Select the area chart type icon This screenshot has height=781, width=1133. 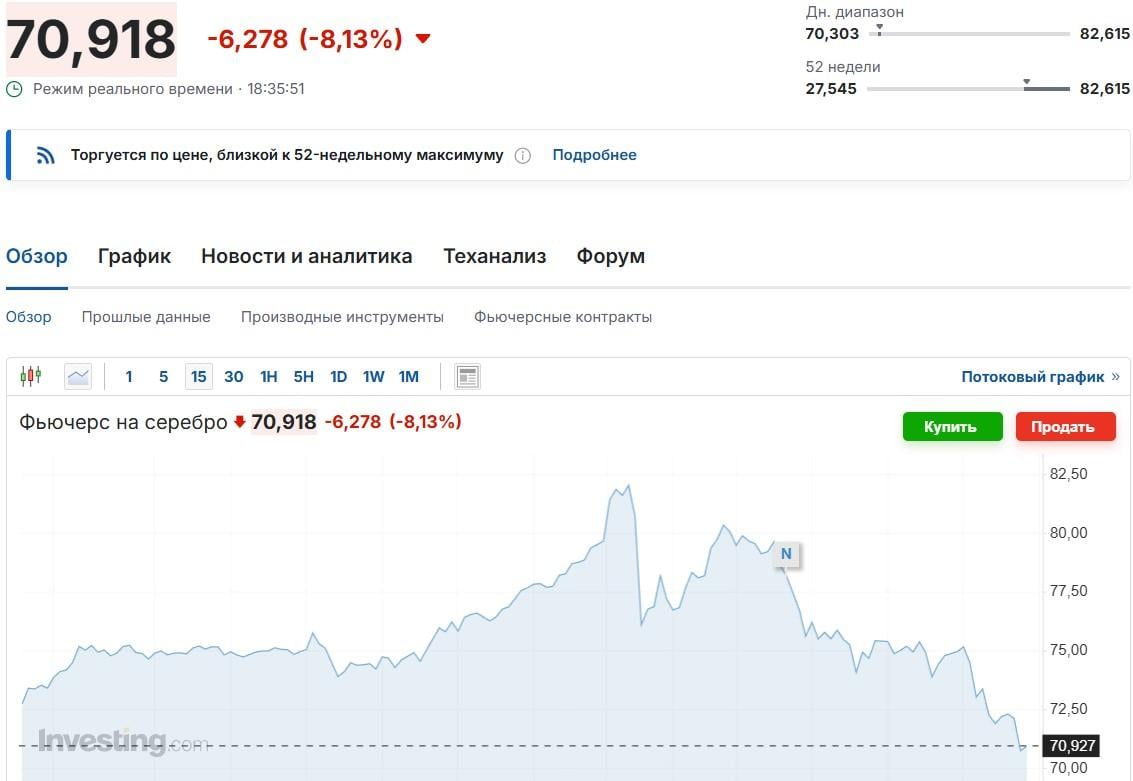(x=78, y=376)
